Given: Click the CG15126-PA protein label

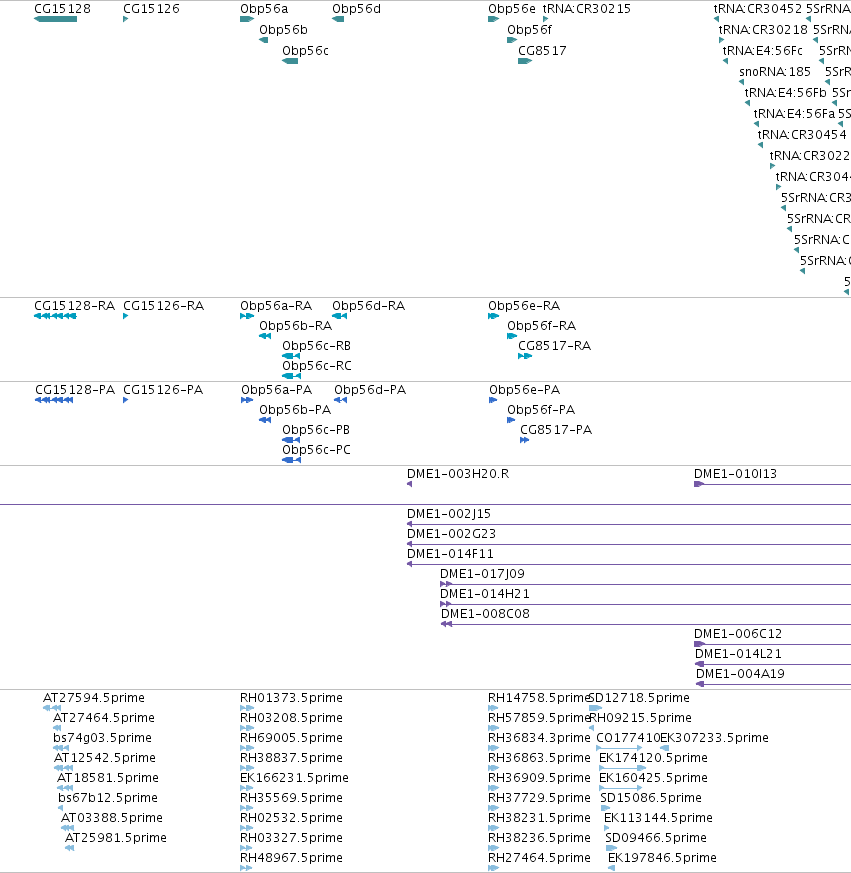Looking at the screenshot, I should click(163, 390).
